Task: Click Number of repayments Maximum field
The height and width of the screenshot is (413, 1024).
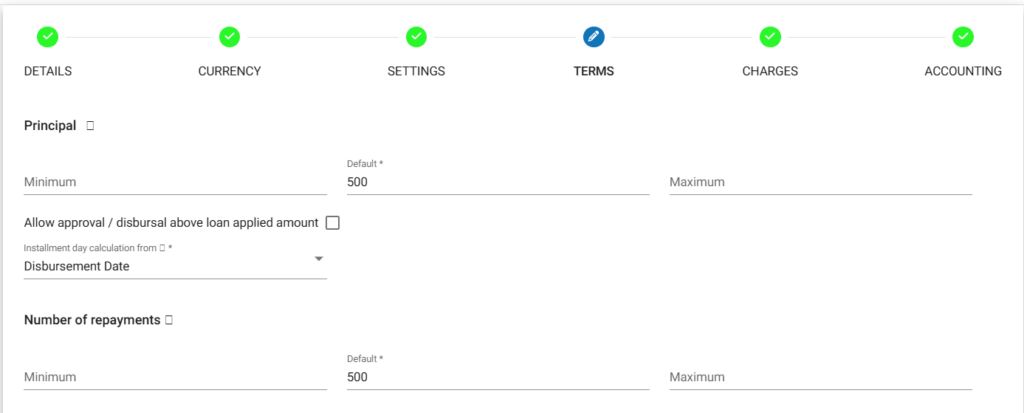Action: coord(820,377)
